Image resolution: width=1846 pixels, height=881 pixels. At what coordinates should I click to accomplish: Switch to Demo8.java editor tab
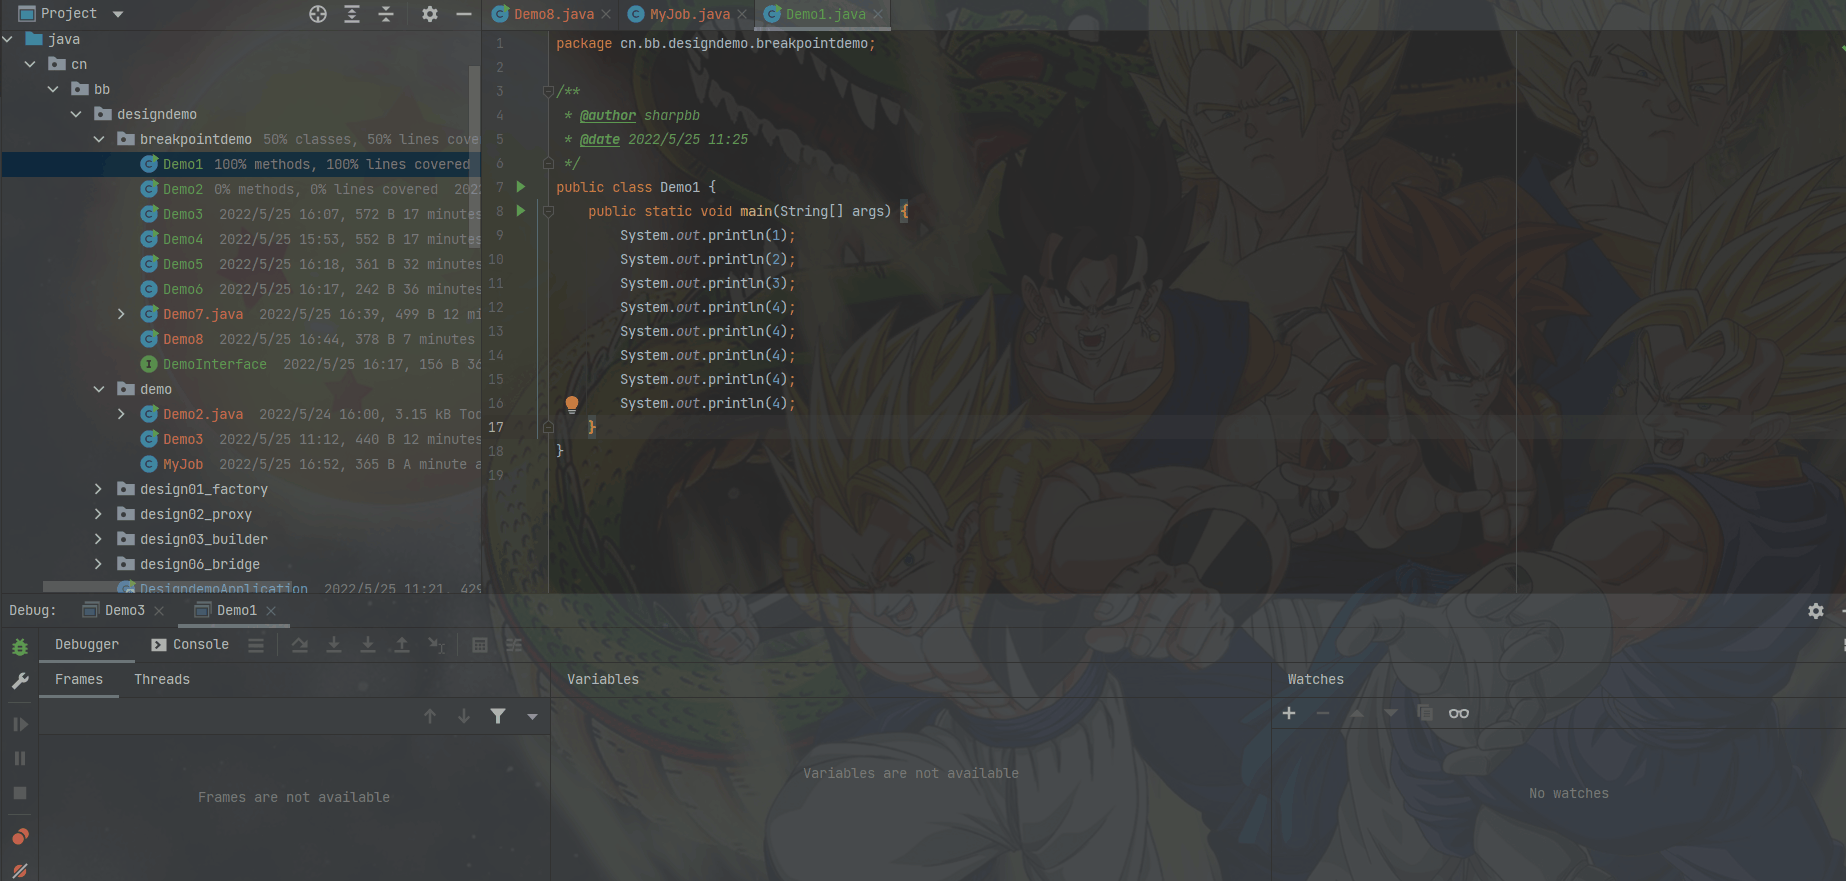click(553, 14)
